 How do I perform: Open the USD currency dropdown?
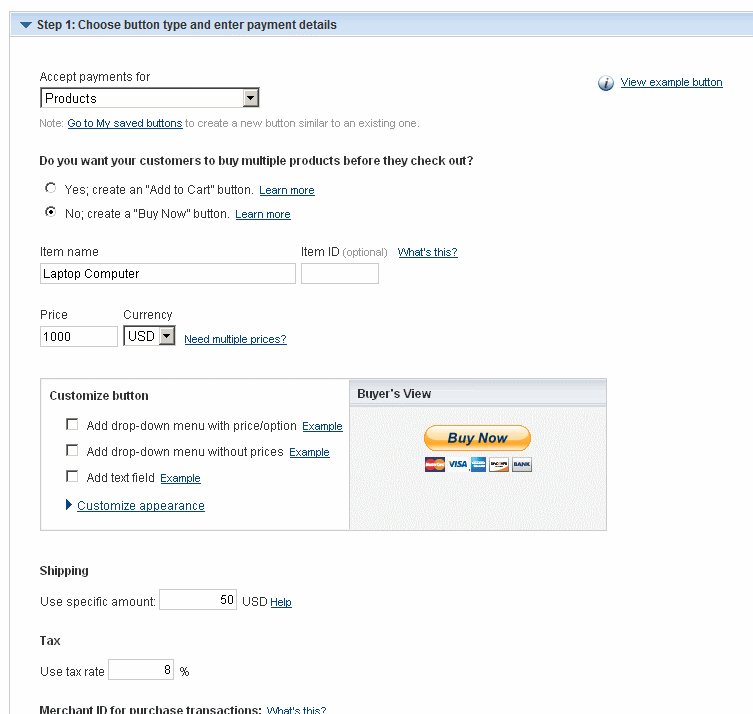coord(149,336)
